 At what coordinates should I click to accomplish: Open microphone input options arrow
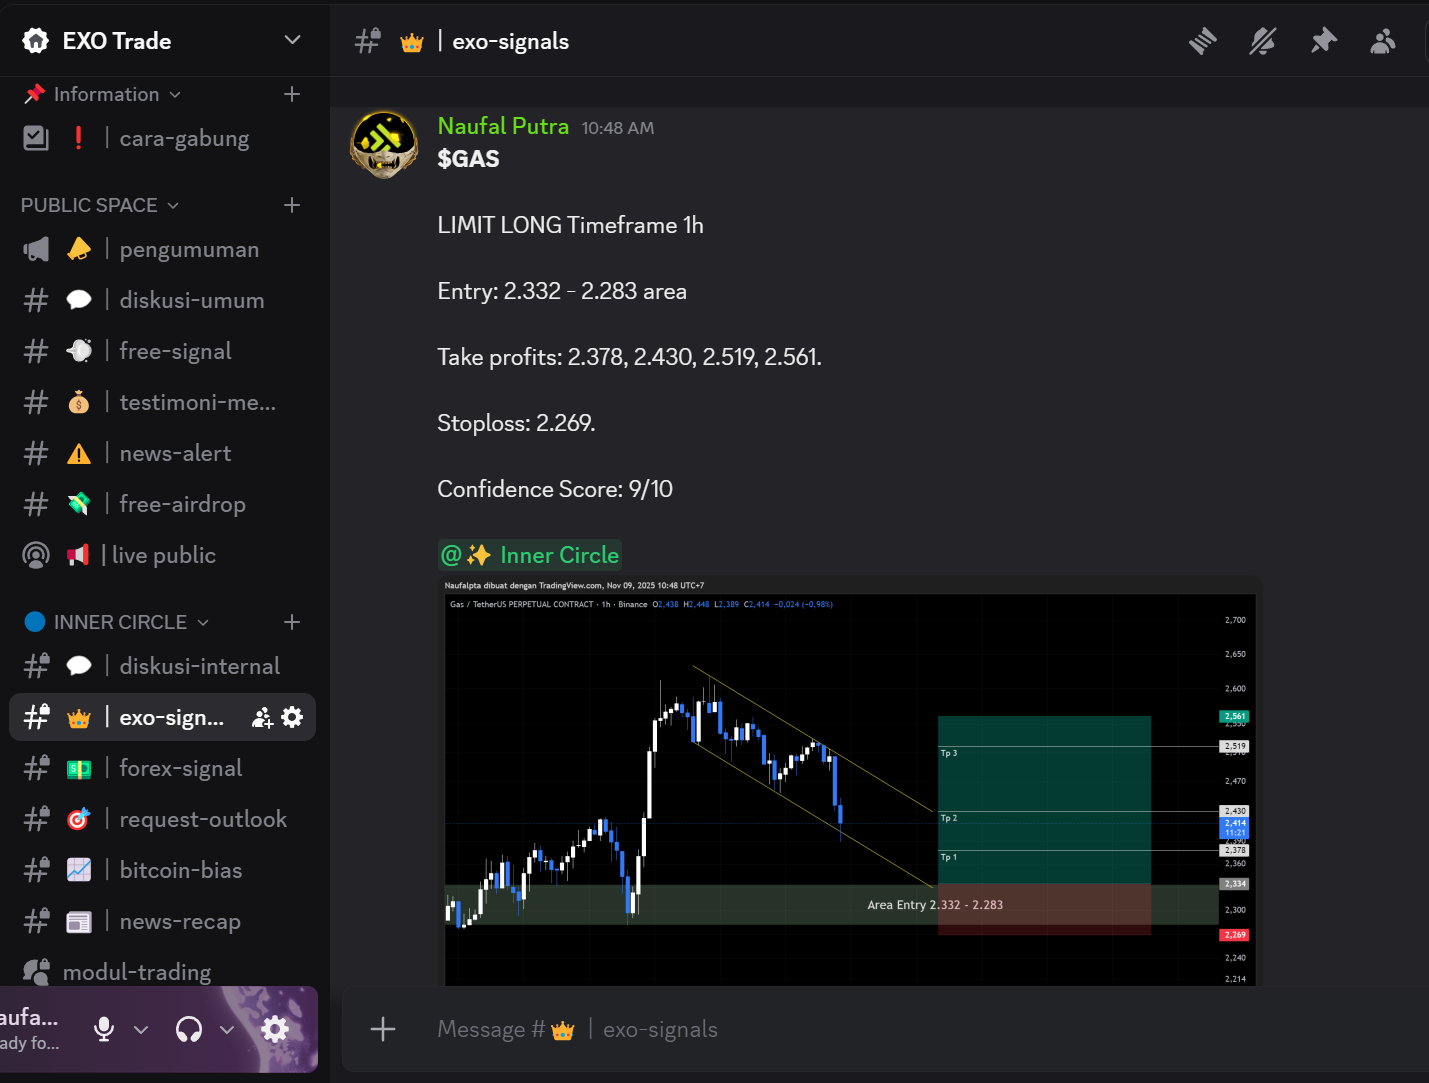141,1029
